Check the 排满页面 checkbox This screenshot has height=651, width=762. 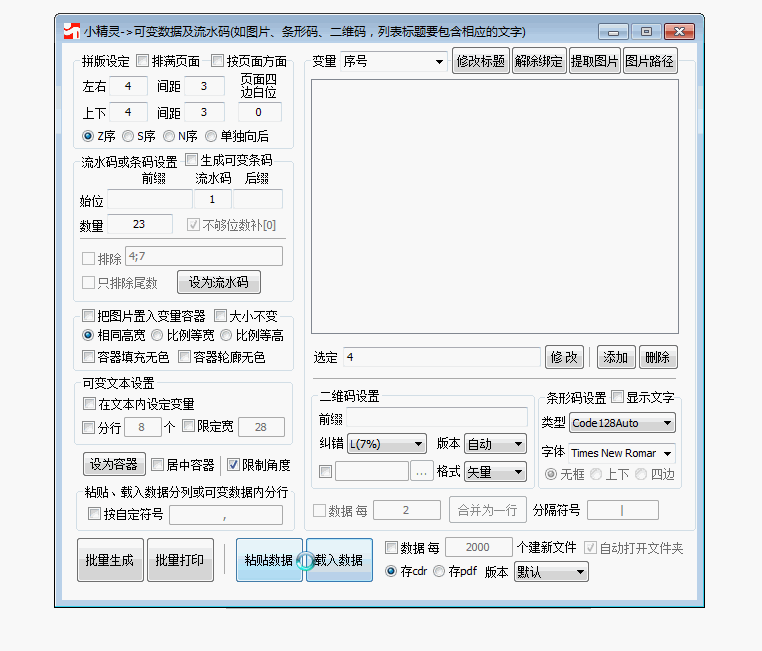click(x=142, y=61)
